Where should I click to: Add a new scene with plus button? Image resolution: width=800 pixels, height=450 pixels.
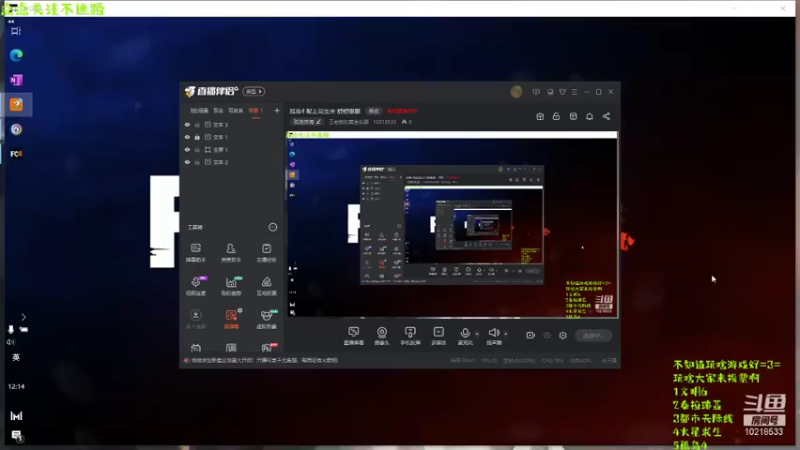coord(277,111)
